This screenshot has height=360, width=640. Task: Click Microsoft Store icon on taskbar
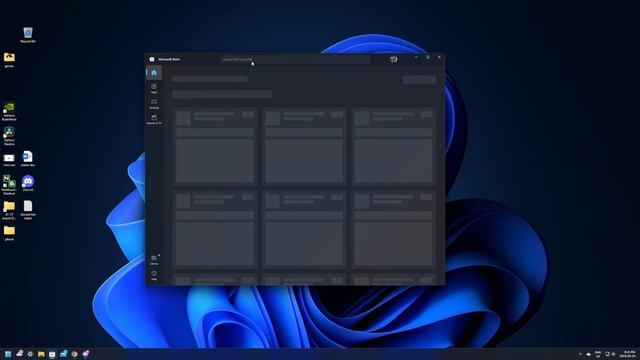52,354
